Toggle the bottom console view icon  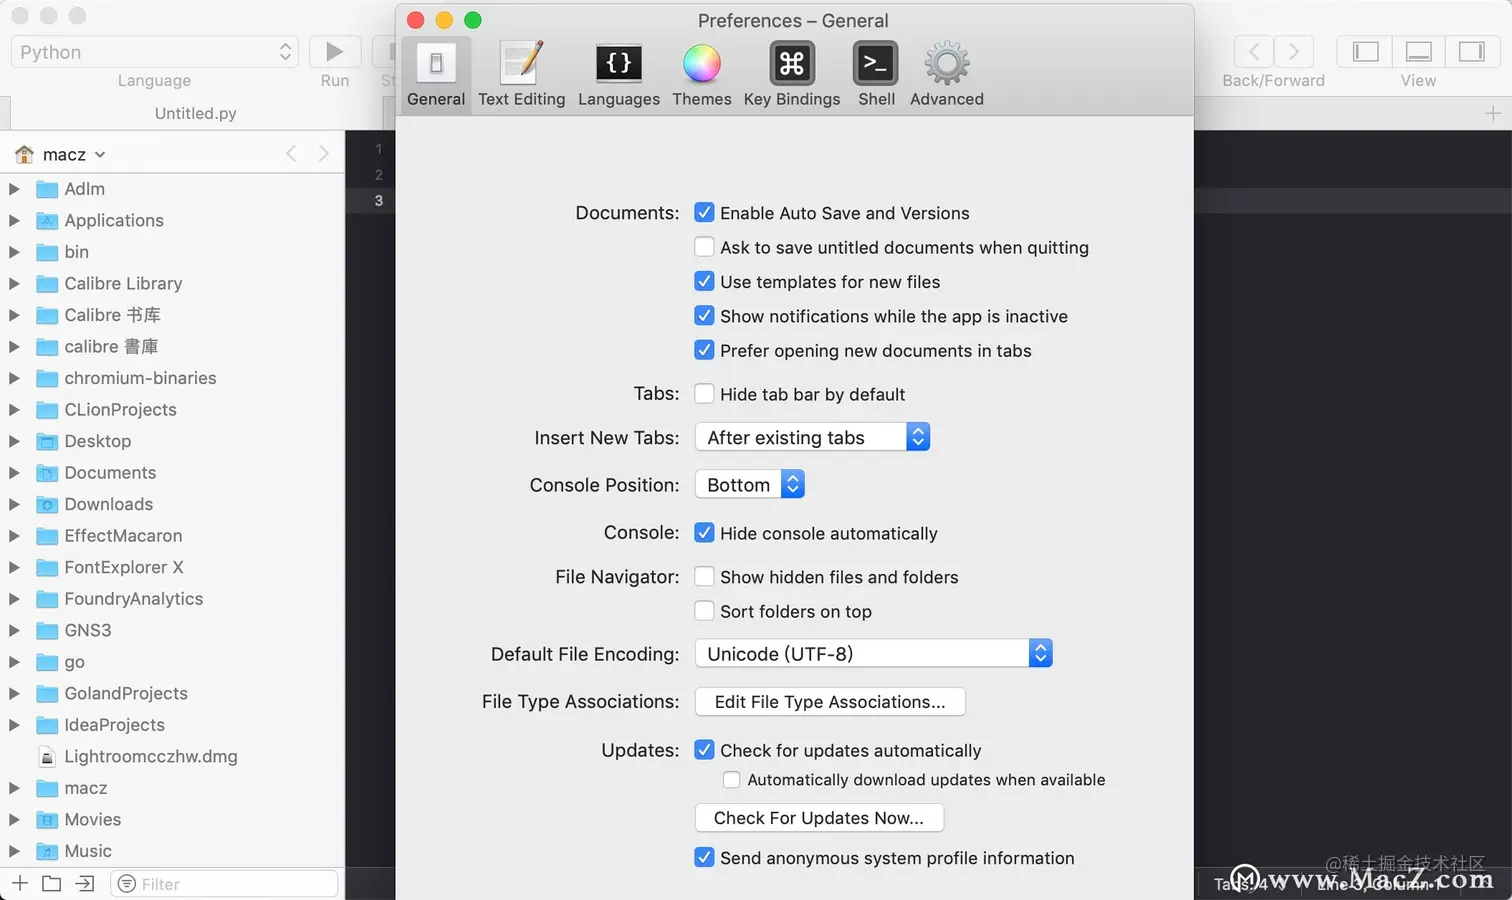tap(1418, 52)
